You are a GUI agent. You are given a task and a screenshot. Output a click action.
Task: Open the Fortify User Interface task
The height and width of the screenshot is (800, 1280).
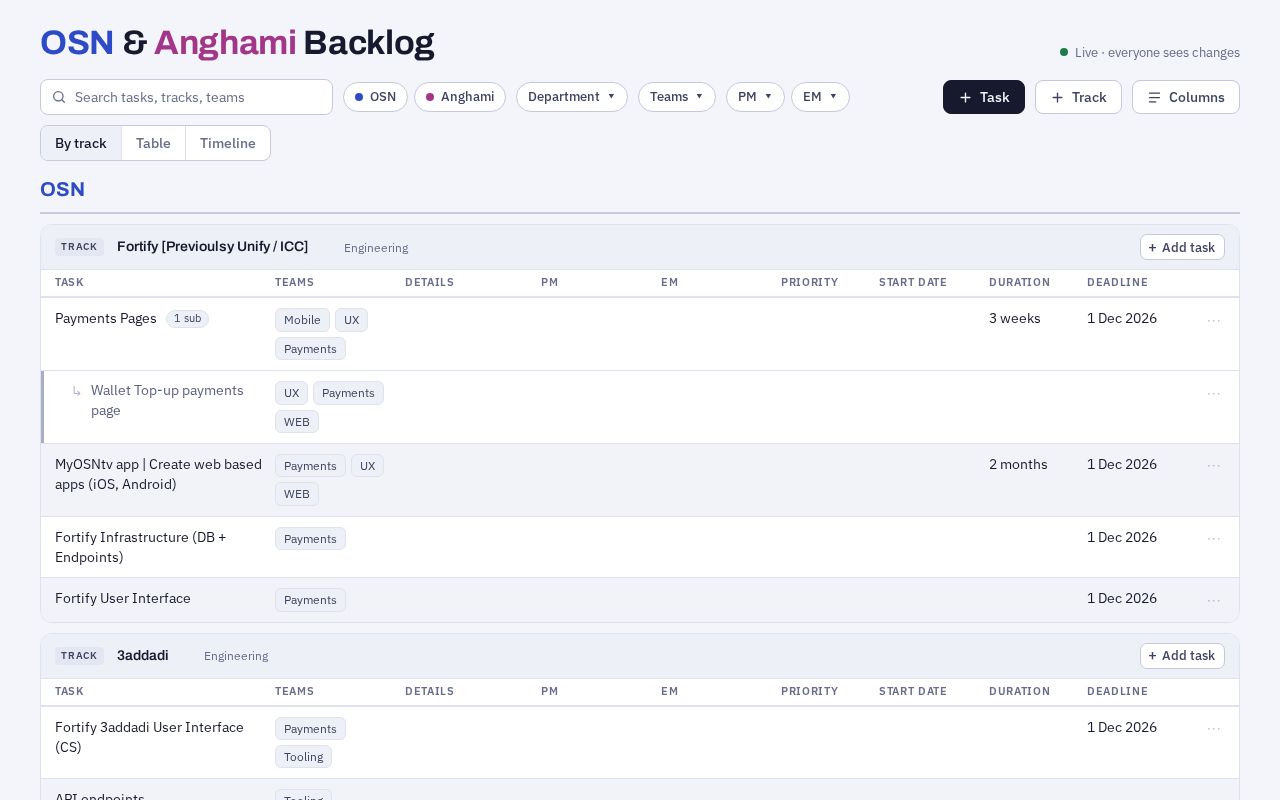pos(123,598)
